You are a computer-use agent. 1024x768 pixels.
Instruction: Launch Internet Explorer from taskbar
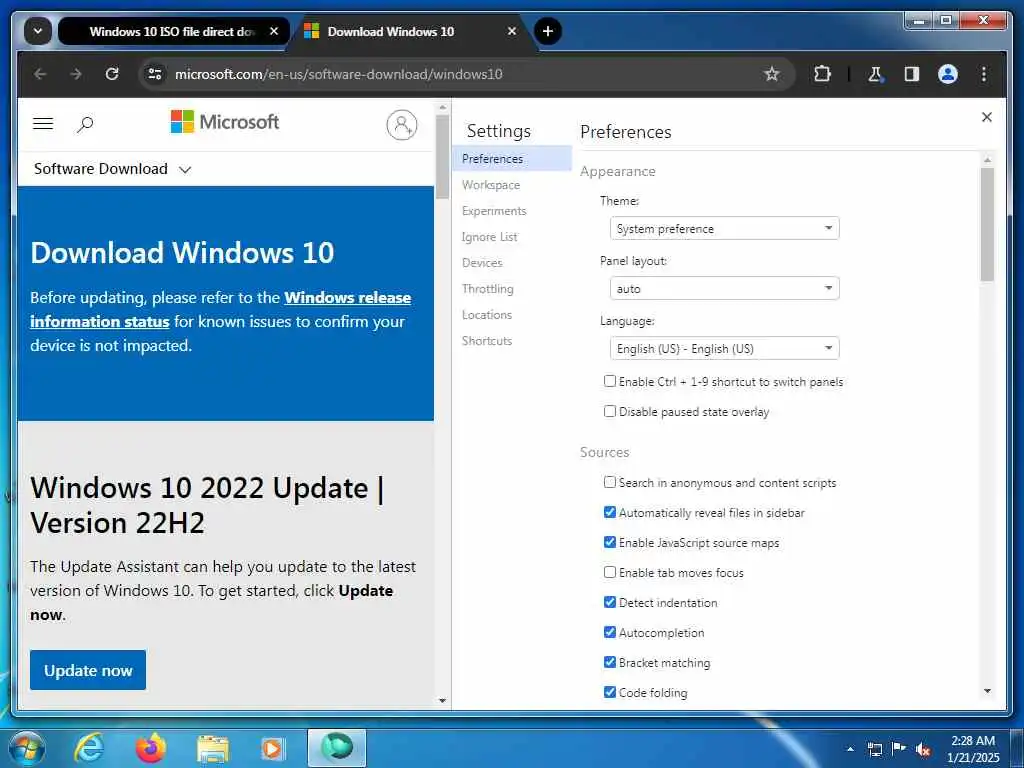(x=89, y=748)
